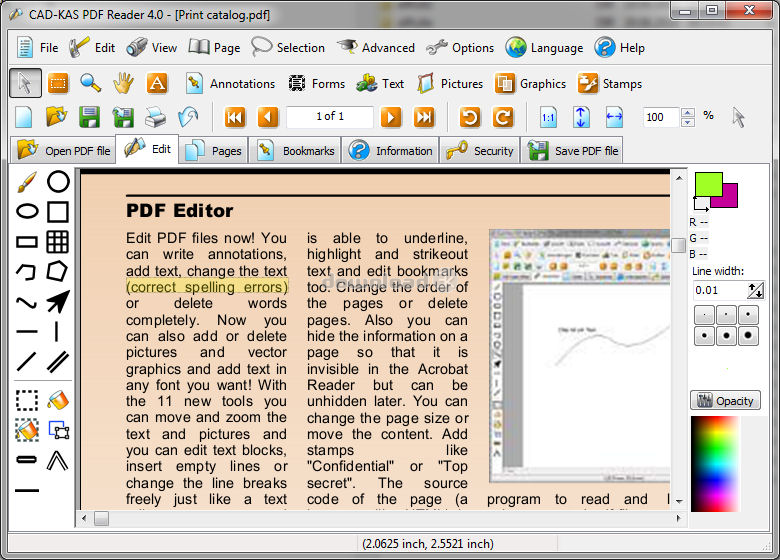Select the polygon drawing tool

57,272
